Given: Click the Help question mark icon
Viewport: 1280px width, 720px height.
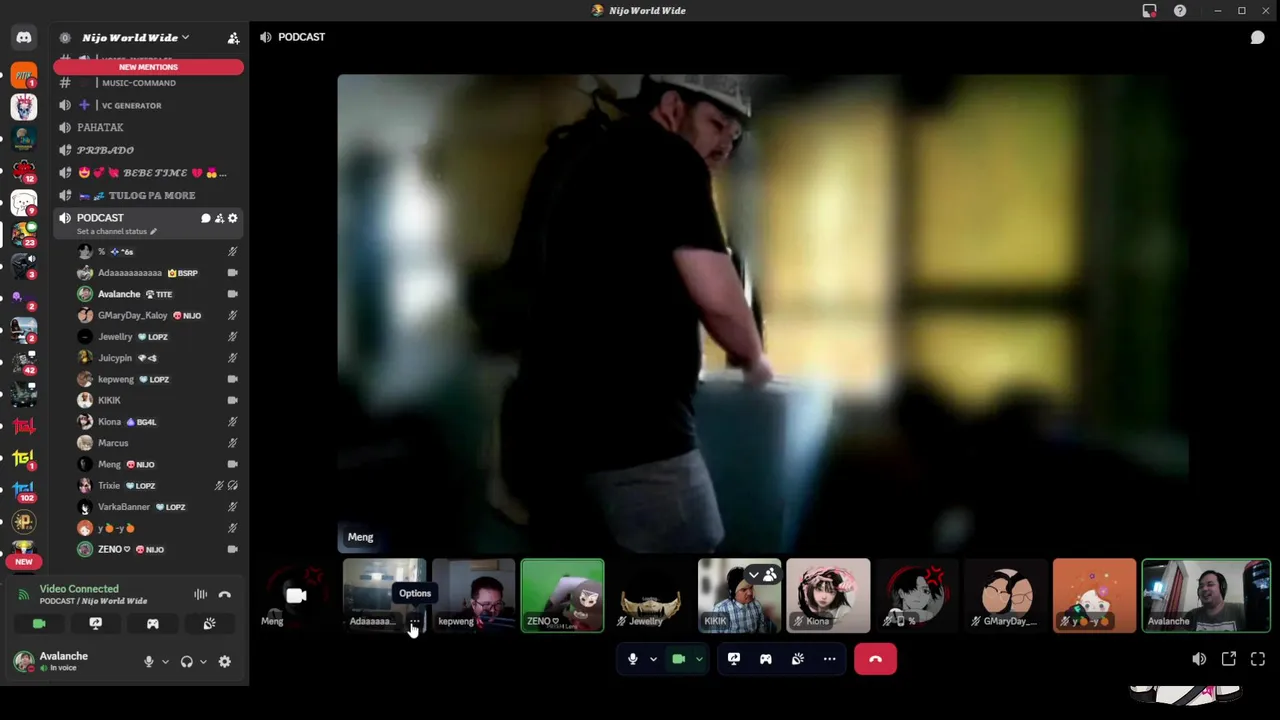Looking at the screenshot, I should pos(1180,11).
